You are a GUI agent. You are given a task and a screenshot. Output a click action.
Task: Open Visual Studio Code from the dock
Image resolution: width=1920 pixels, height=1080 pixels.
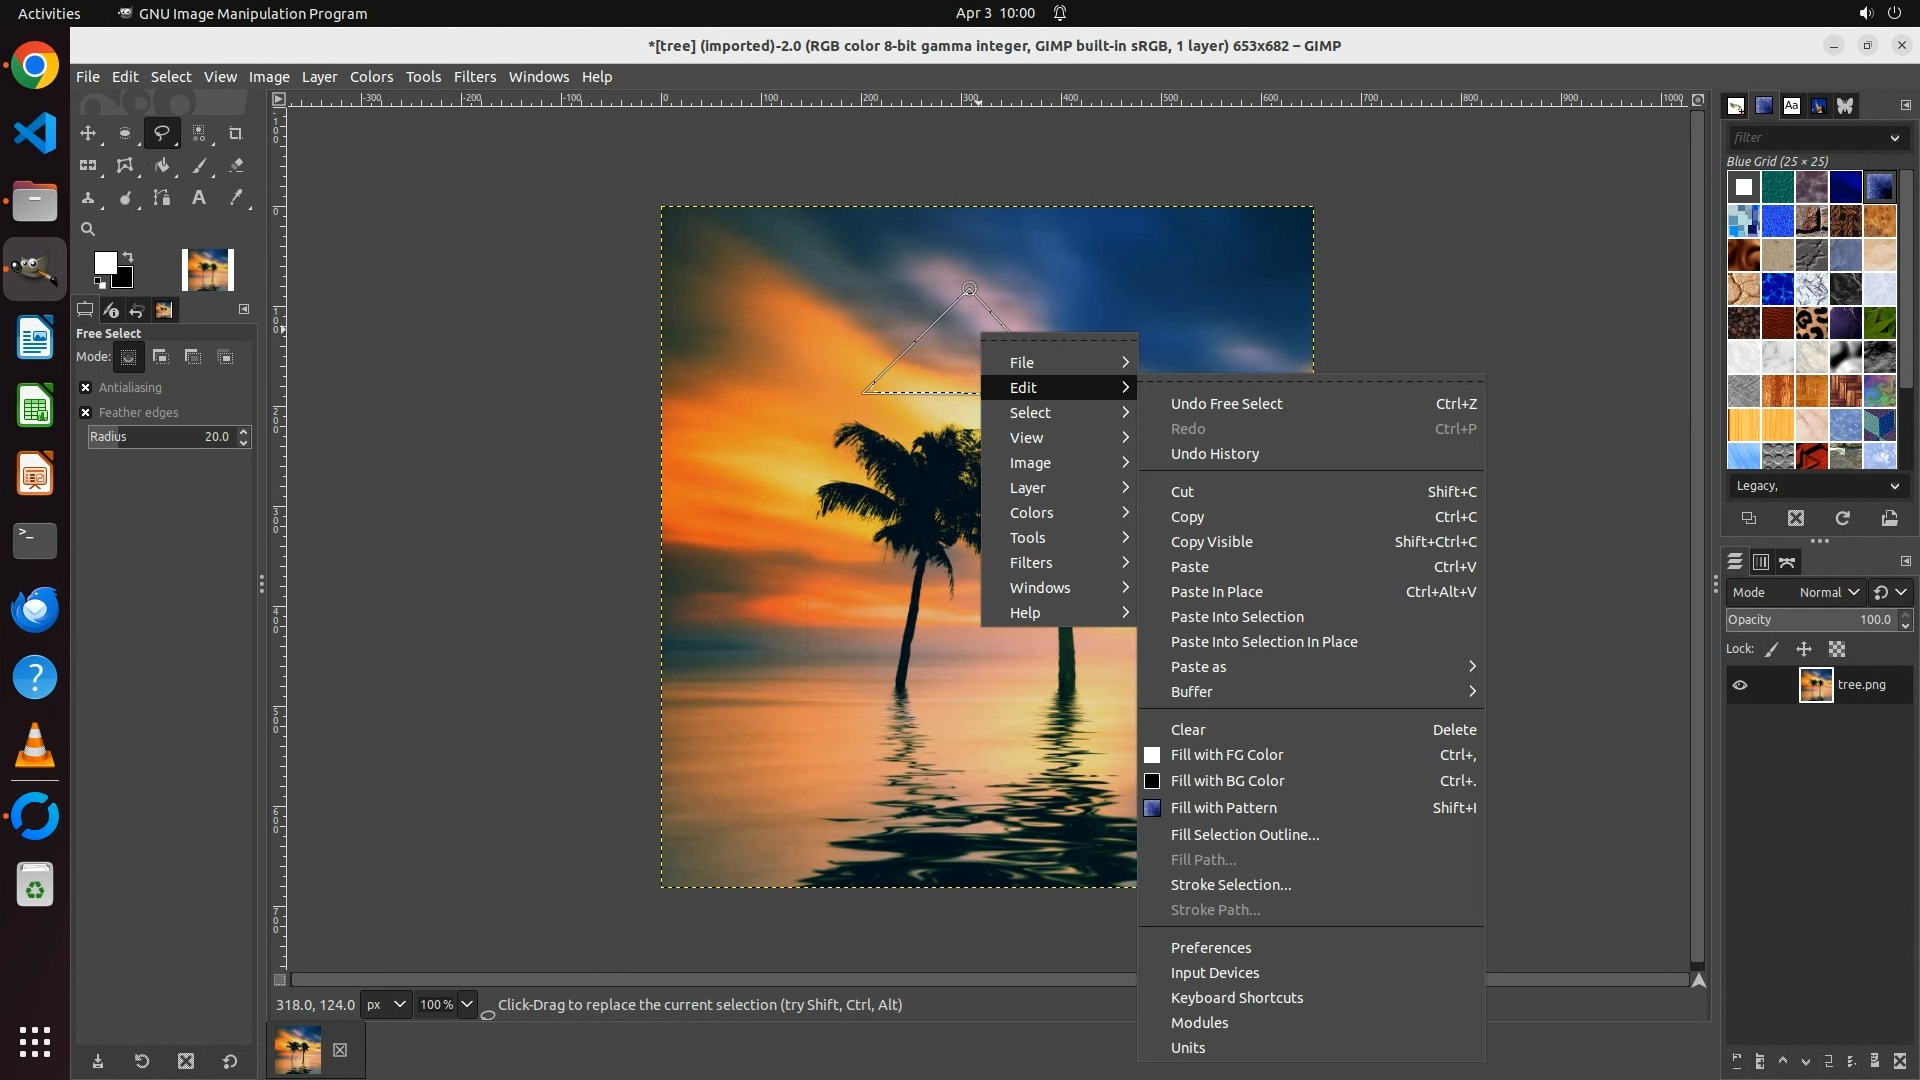[35, 133]
